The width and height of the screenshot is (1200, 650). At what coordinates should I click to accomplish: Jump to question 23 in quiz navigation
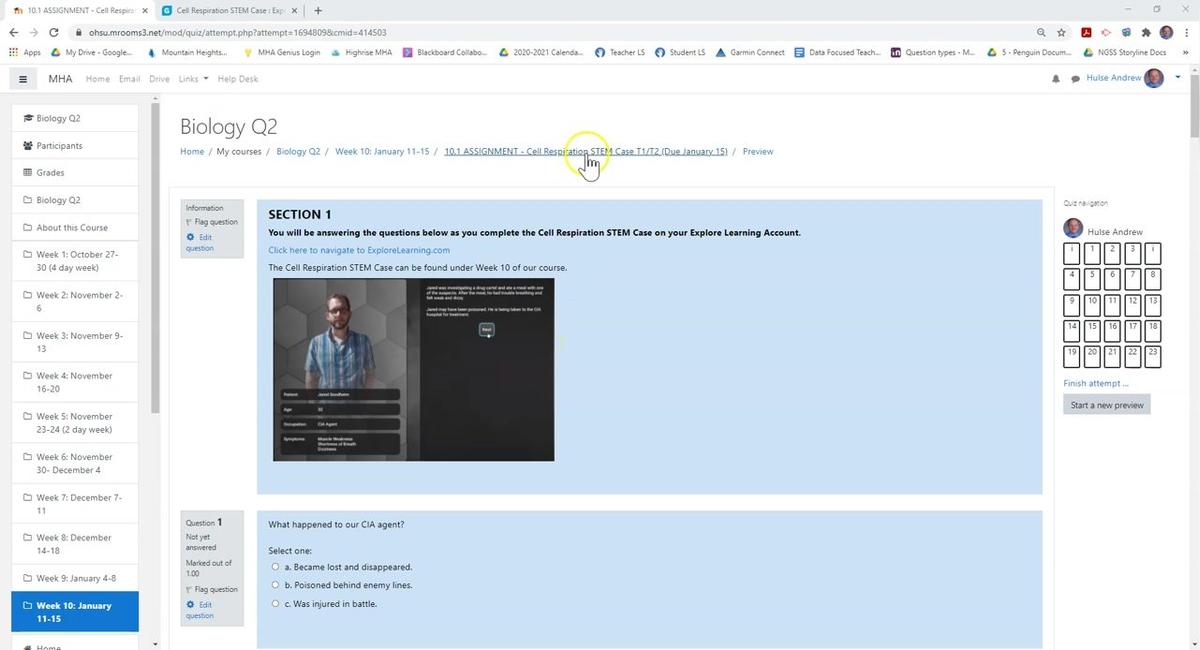click(x=1153, y=356)
